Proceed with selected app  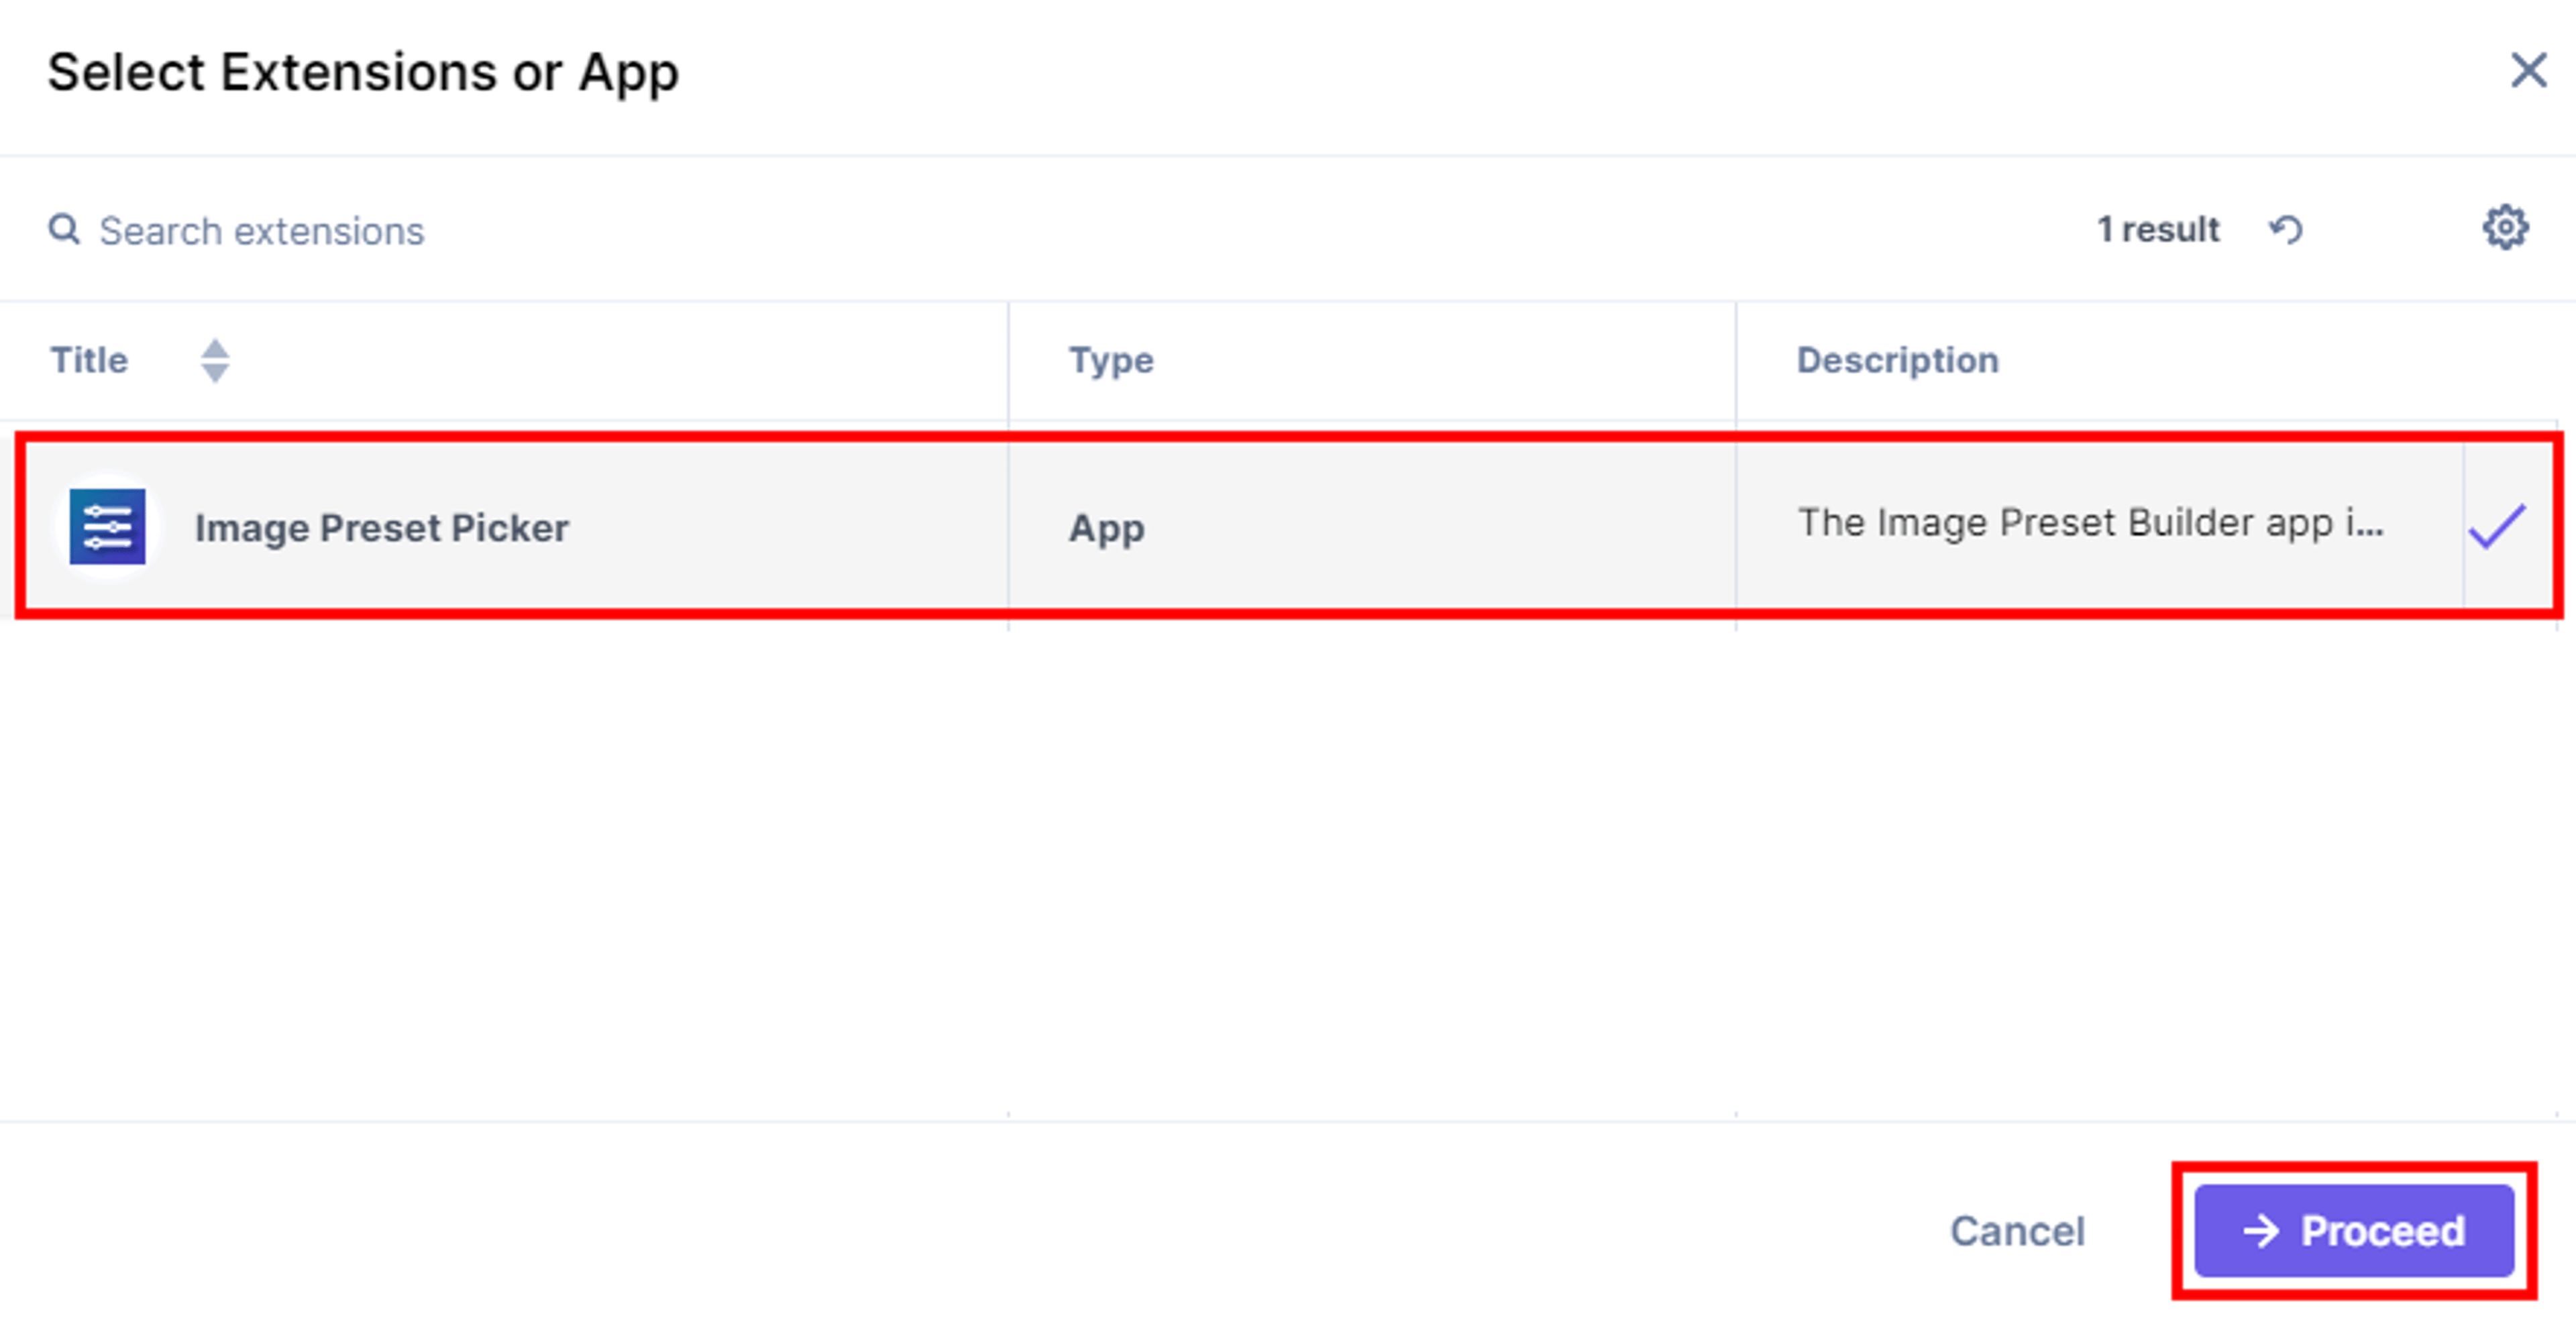point(2354,1231)
